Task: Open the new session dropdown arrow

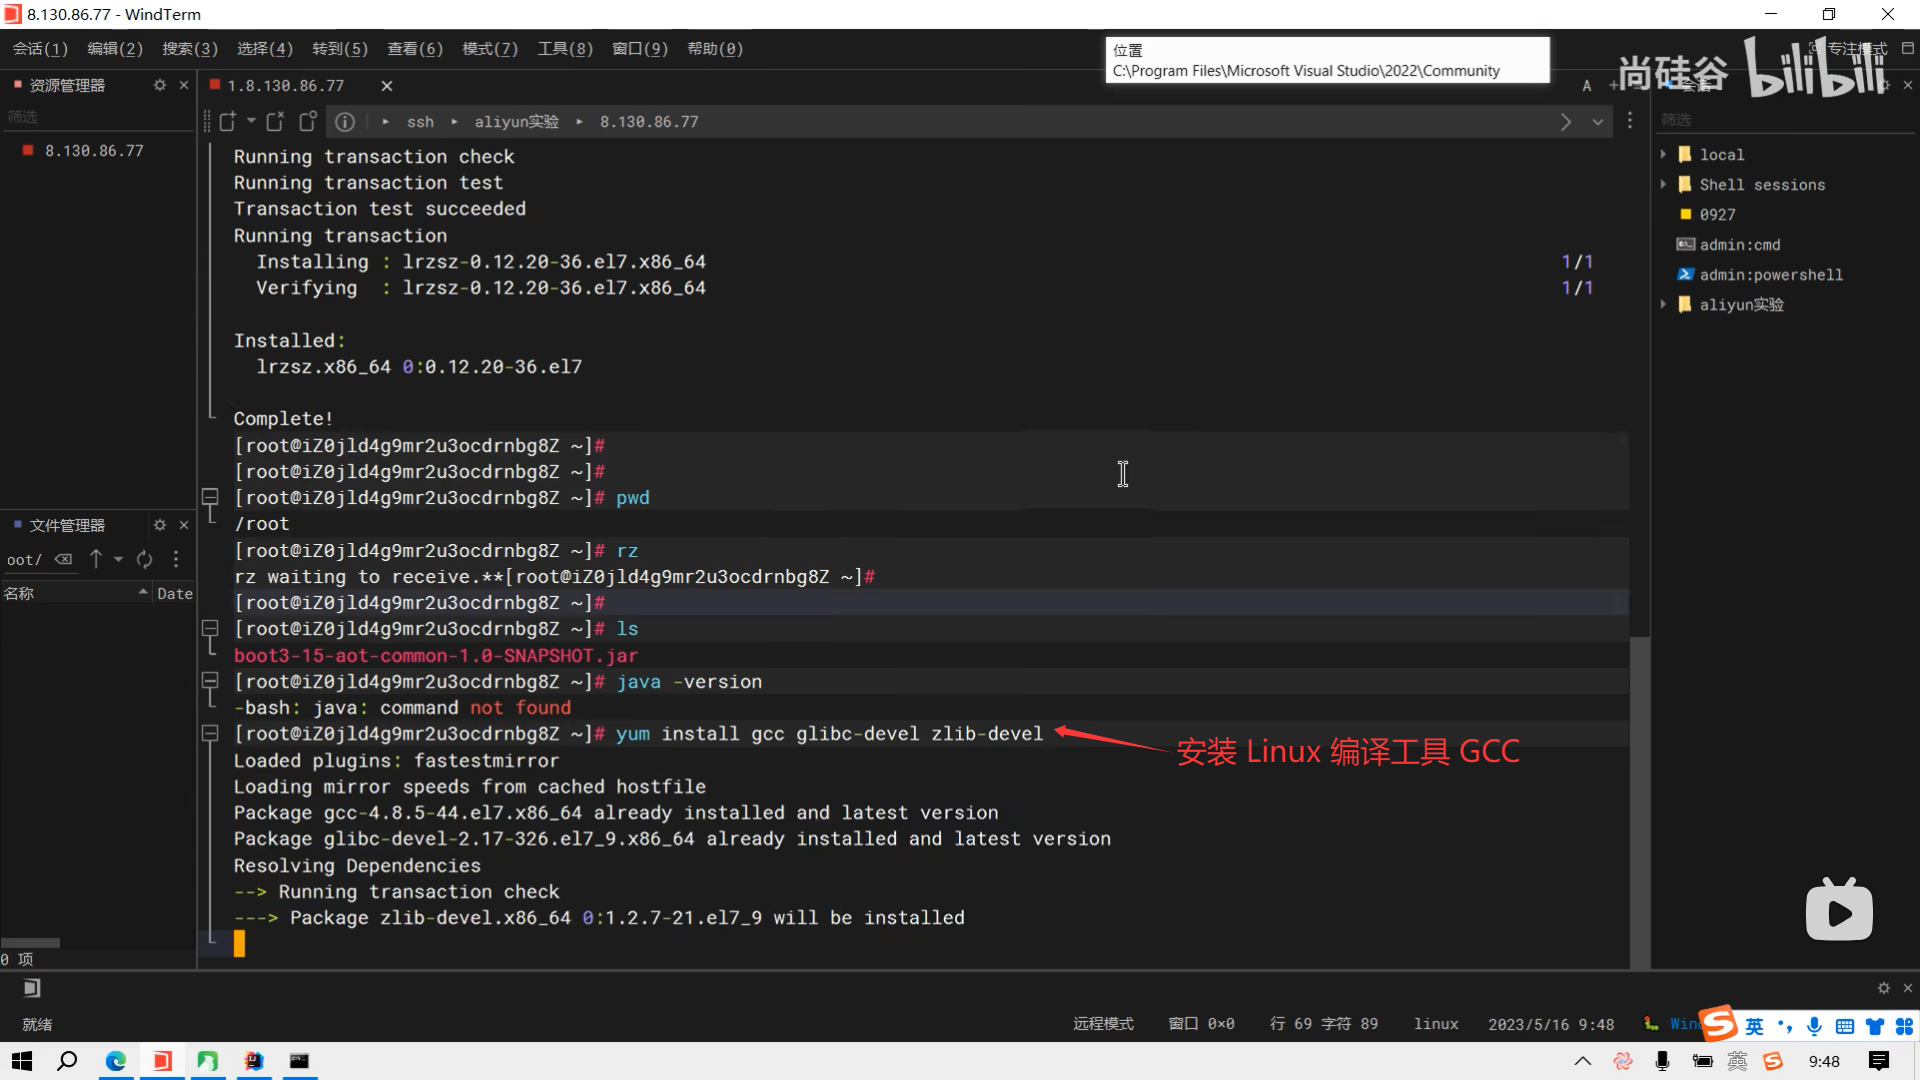Action: click(x=251, y=121)
